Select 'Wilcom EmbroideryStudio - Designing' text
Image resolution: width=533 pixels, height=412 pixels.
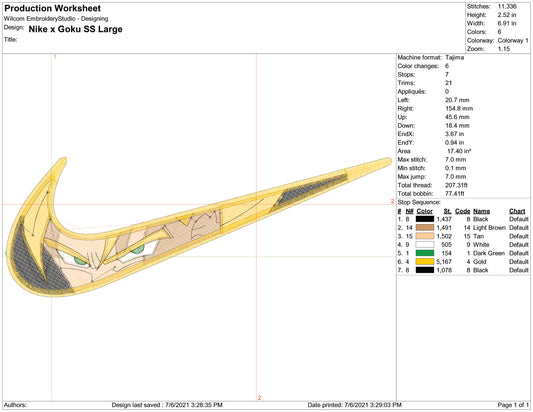56,19
